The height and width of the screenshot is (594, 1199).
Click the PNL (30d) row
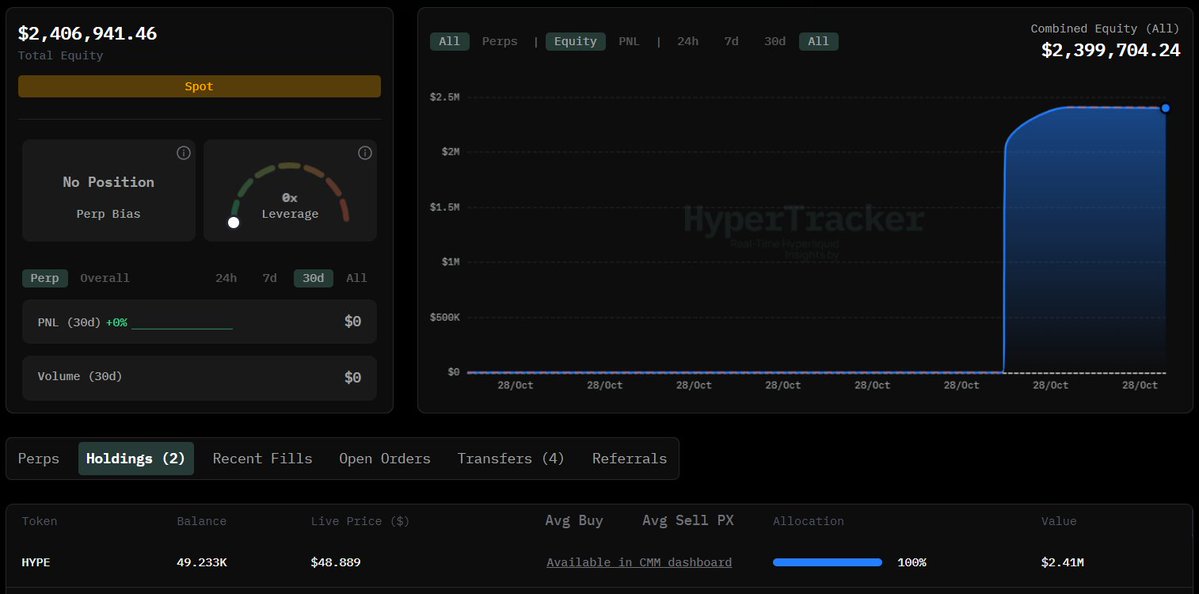pyautogui.click(x=199, y=322)
